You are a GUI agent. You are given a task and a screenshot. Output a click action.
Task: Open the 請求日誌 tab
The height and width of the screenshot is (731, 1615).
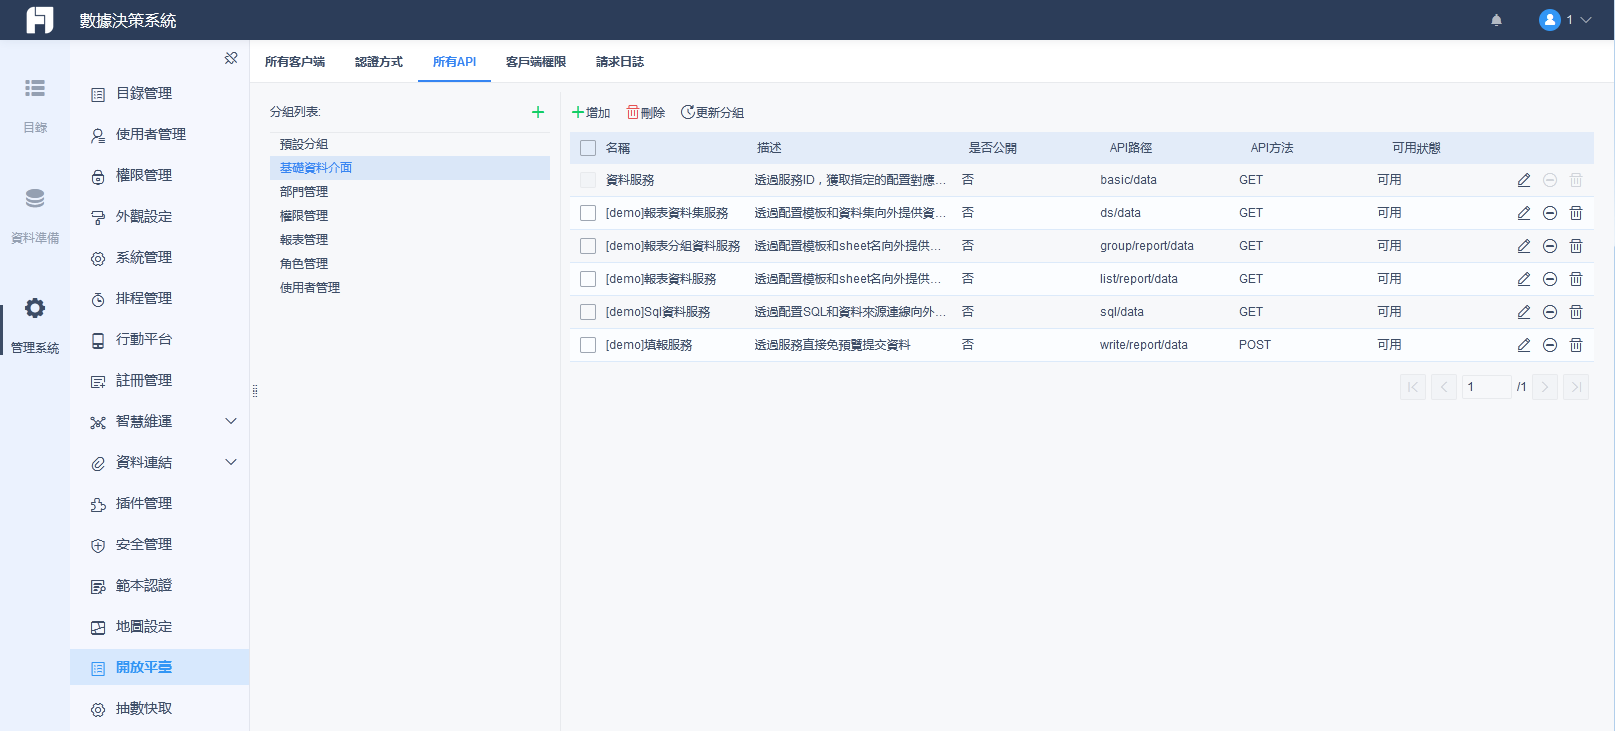tap(620, 62)
